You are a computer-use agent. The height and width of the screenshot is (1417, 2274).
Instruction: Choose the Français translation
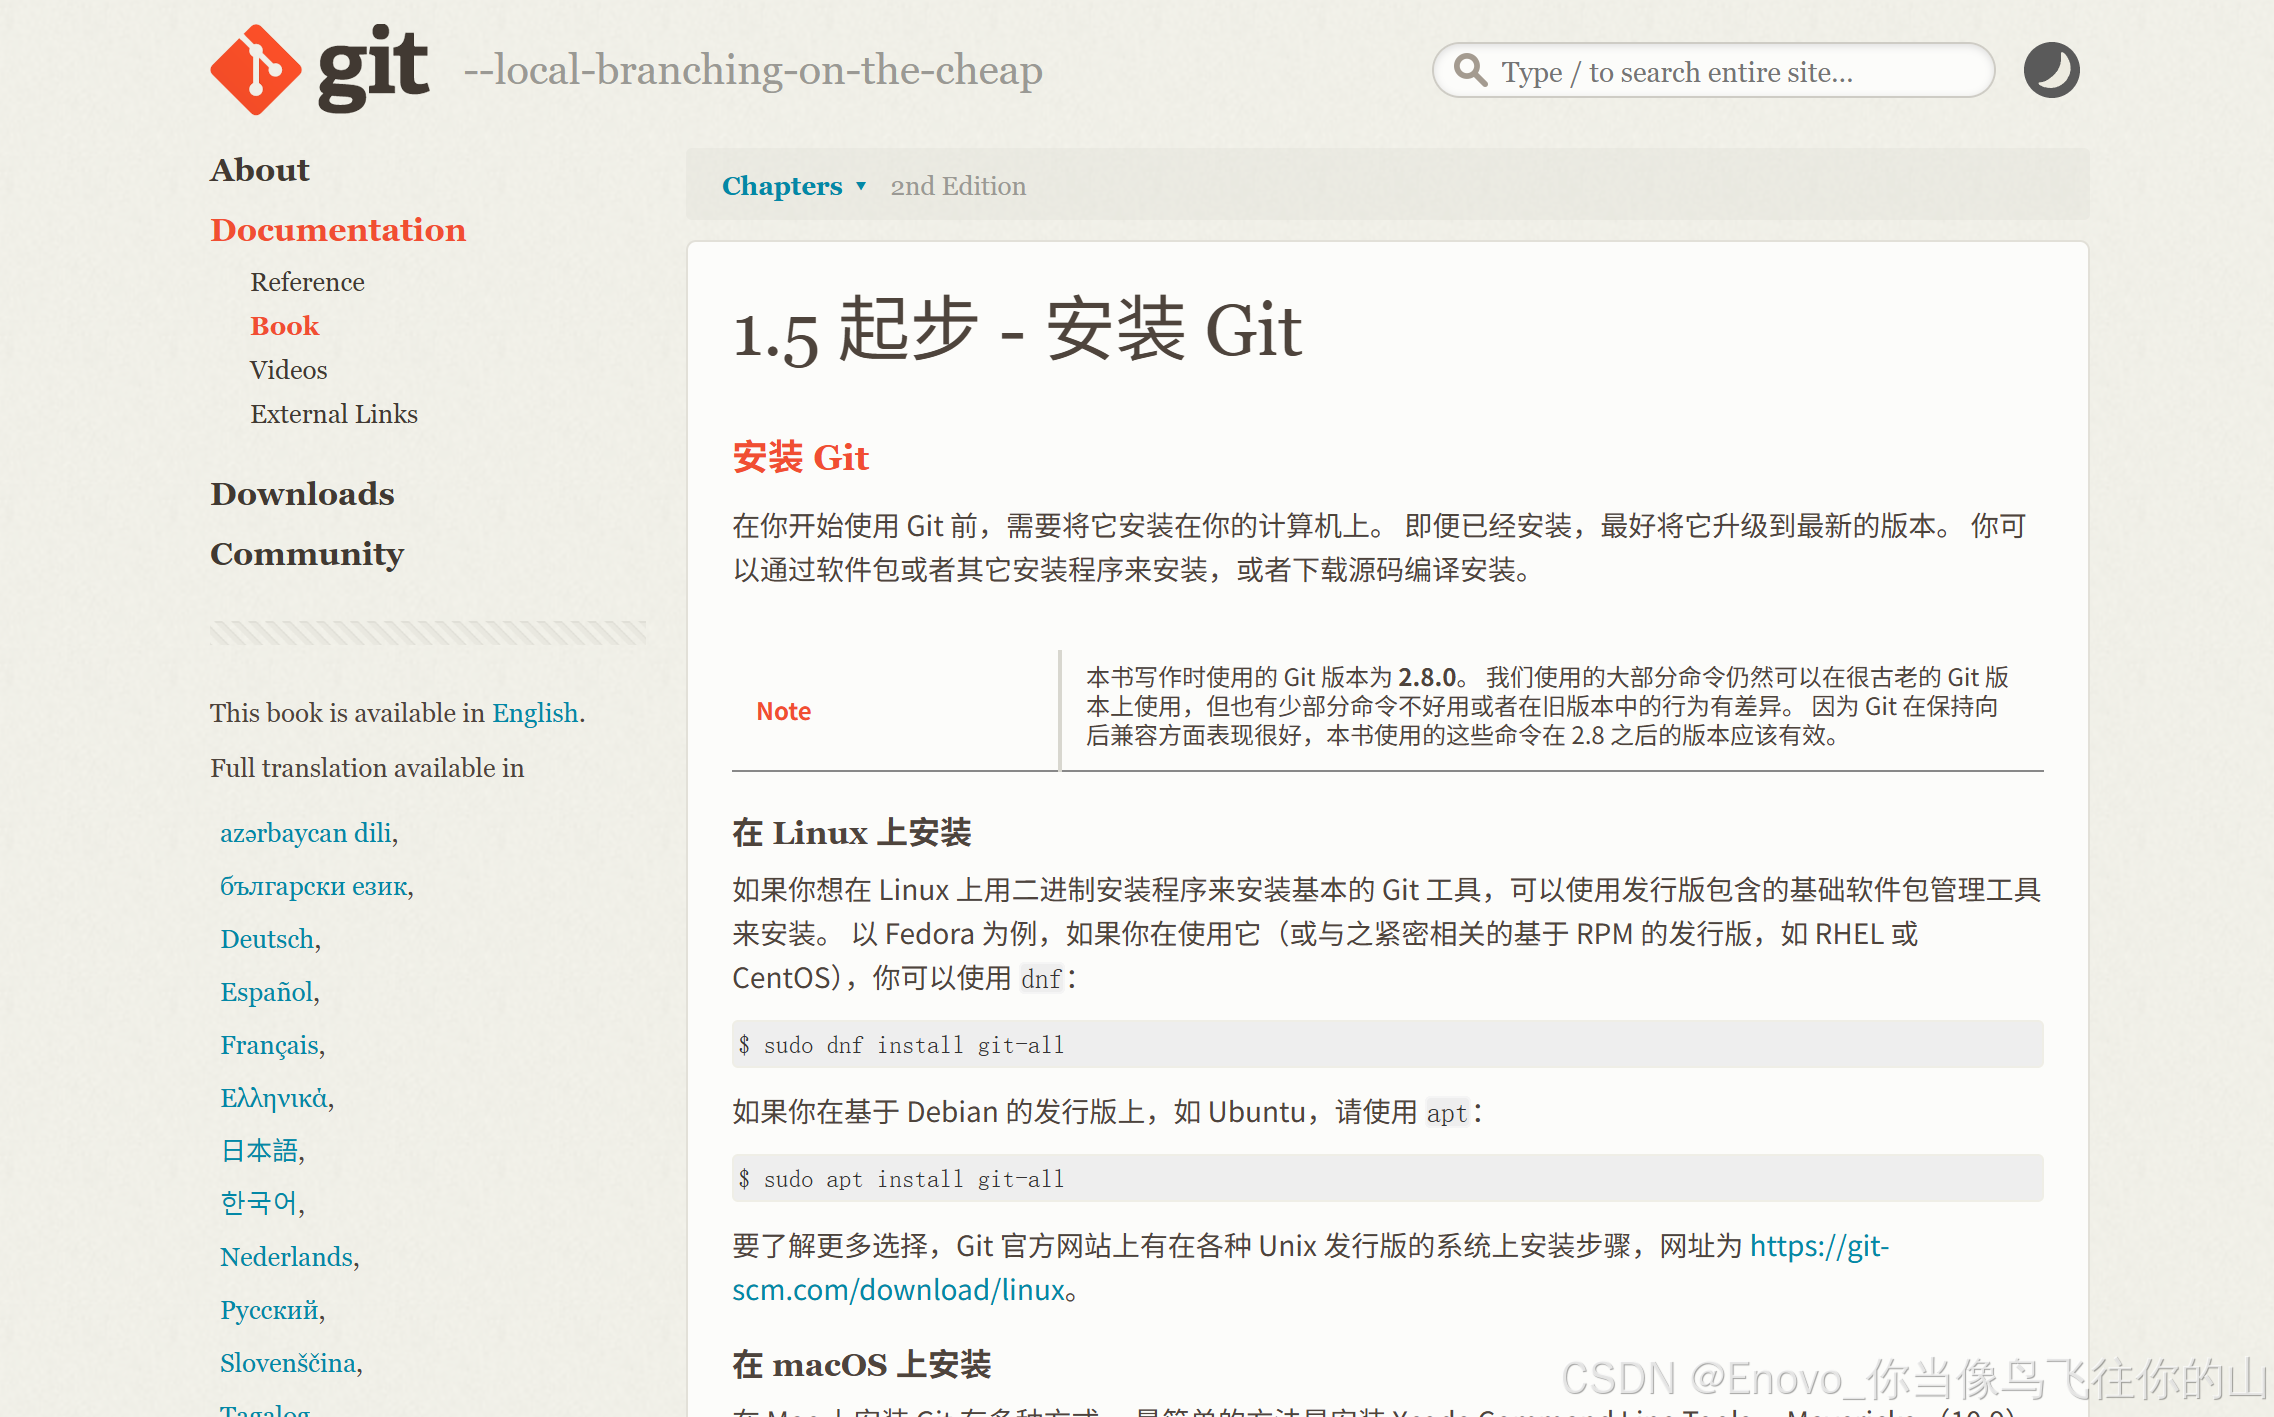[x=270, y=1045]
